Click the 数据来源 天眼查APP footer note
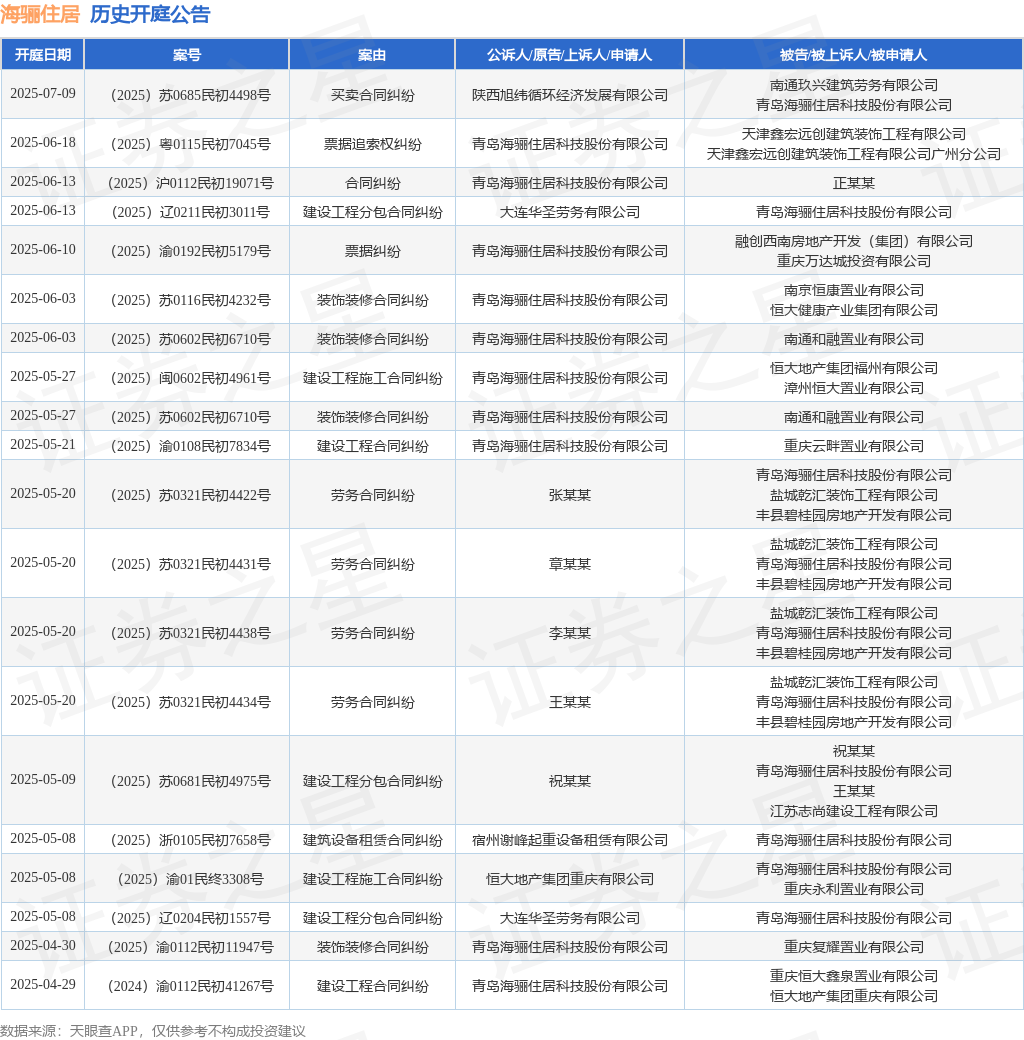 pos(153,1031)
